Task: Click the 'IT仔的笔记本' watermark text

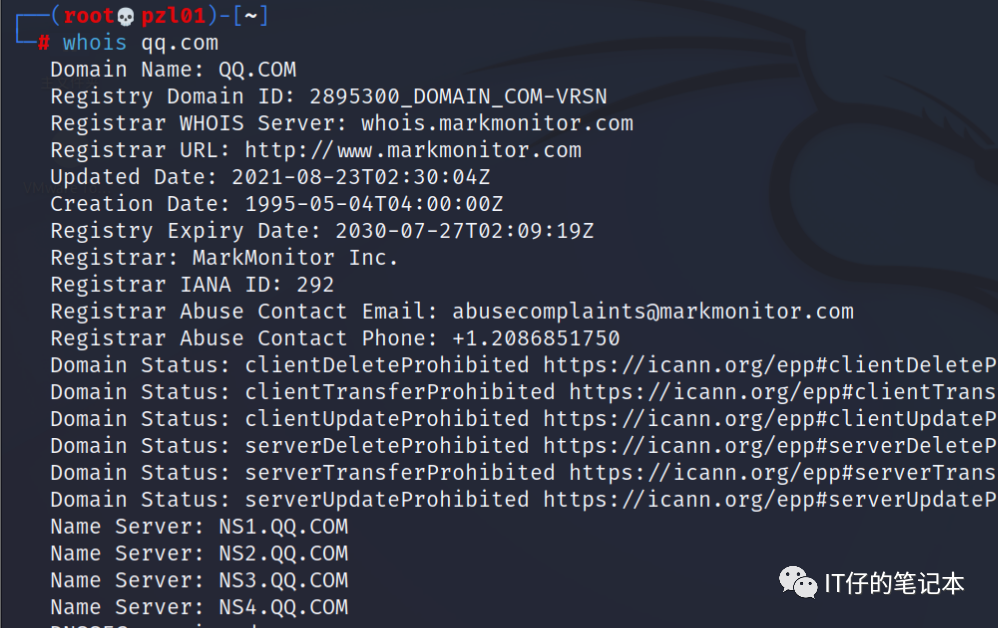Action: point(894,583)
